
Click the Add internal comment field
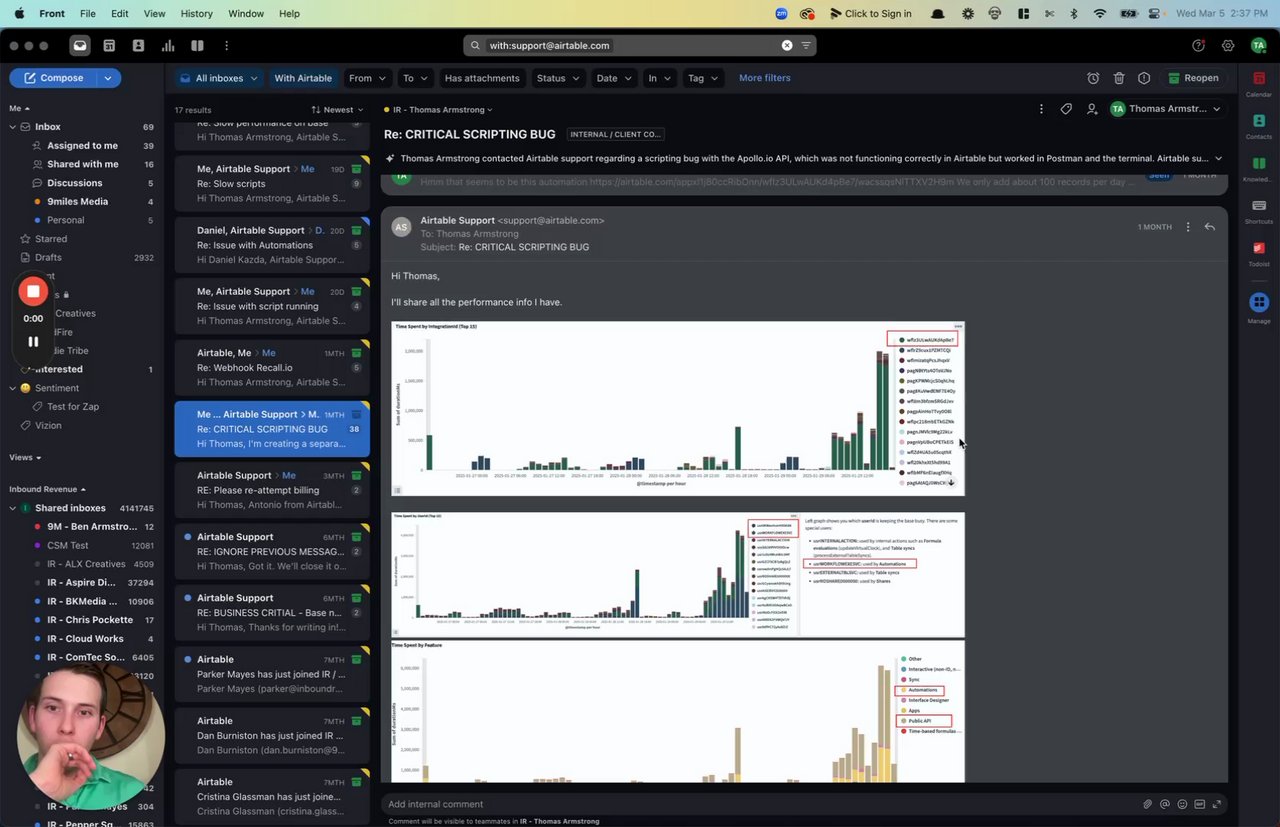click(760, 804)
